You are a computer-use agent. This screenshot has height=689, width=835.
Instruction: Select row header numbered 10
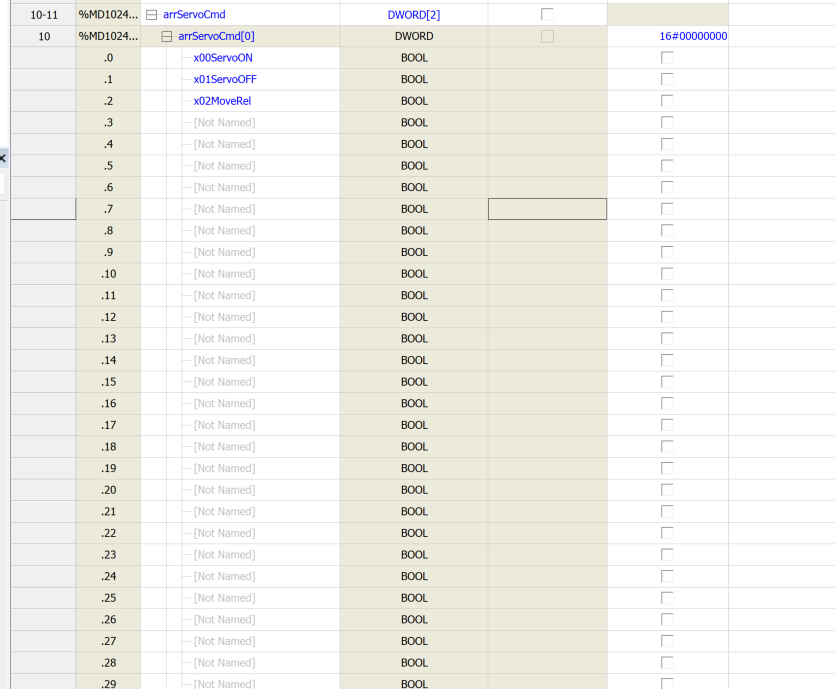[x=44, y=36]
